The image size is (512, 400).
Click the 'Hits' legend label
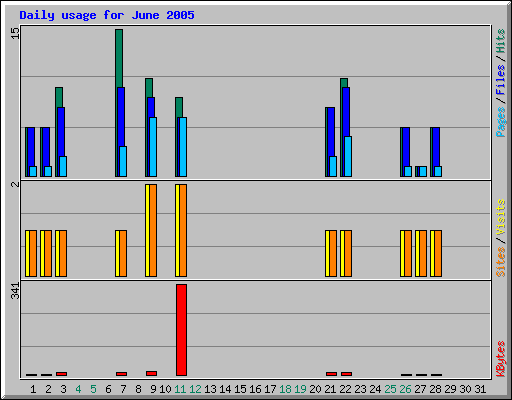click(x=501, y=41)
